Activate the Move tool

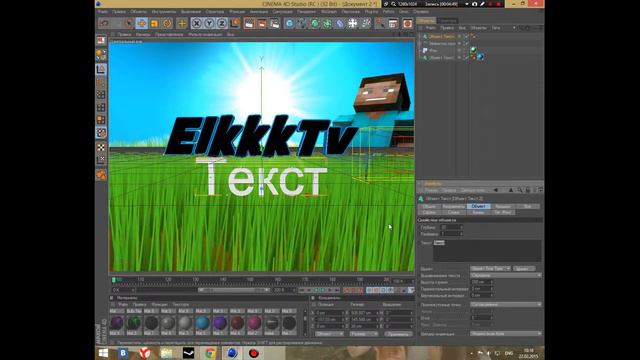(142, 23)
